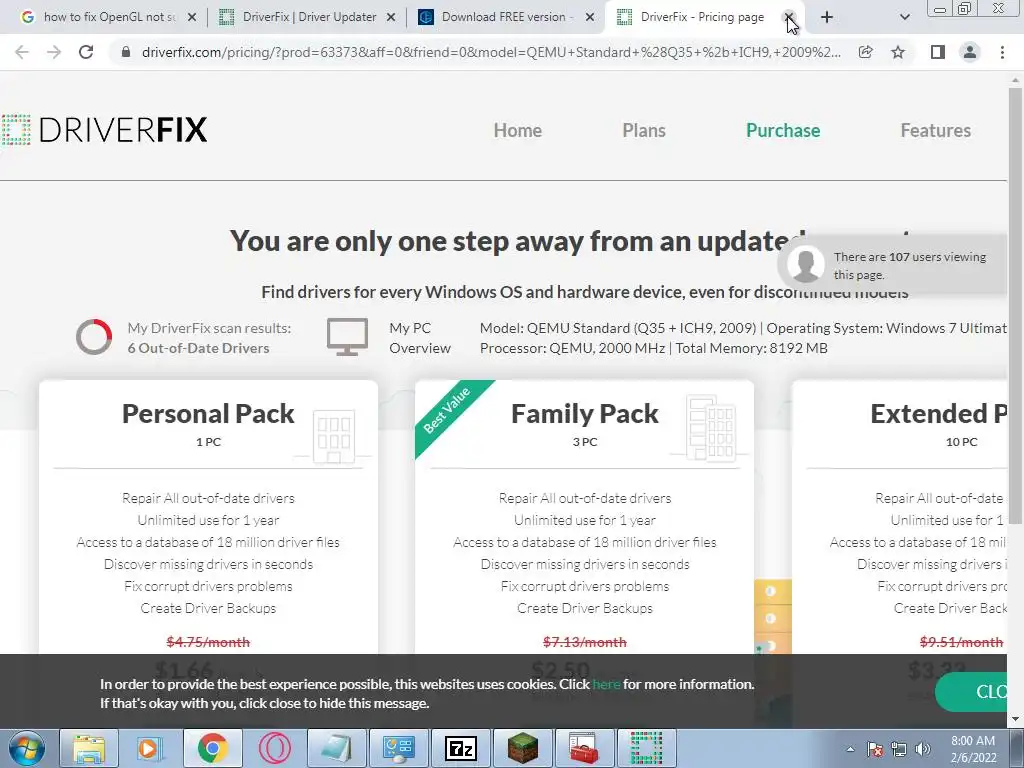Screen dimensions: 1024x768
Task: Click '6 Out-of-Date Drivers' text
Action: [x=198, y=348]
